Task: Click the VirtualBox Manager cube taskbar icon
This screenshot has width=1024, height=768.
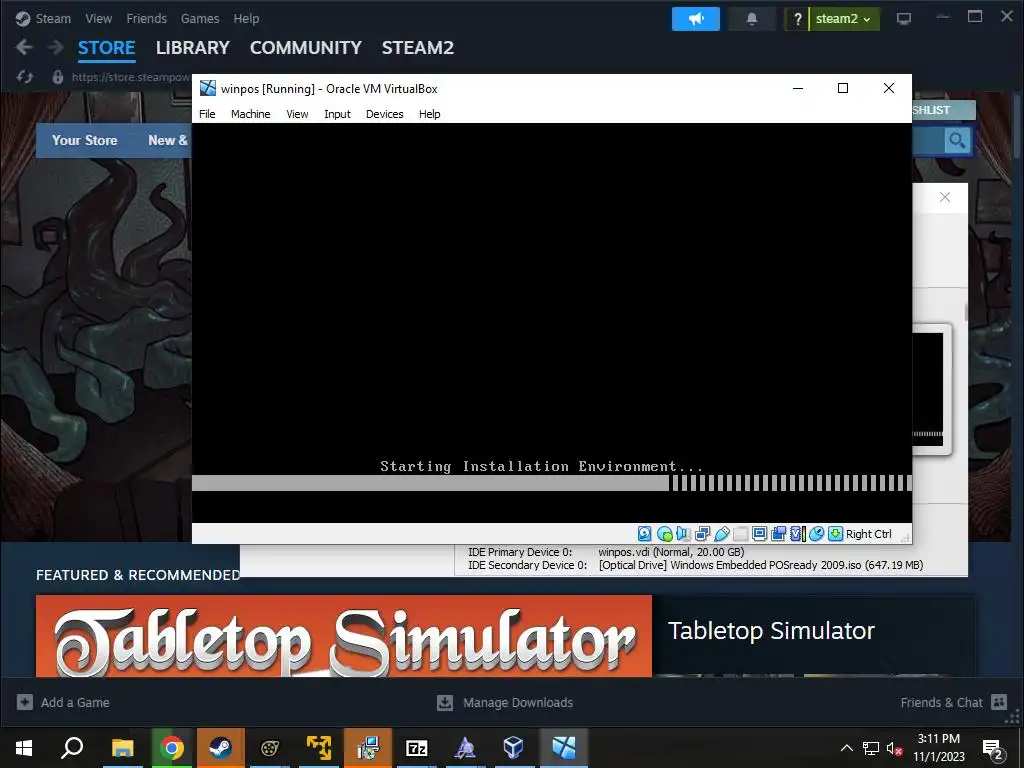Action: 513,748
